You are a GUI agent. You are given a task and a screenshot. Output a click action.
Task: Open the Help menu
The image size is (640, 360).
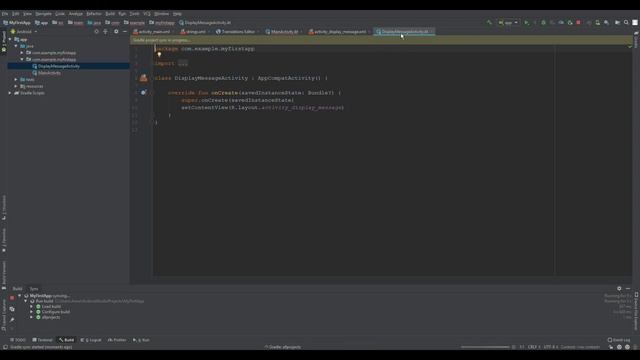177,14
